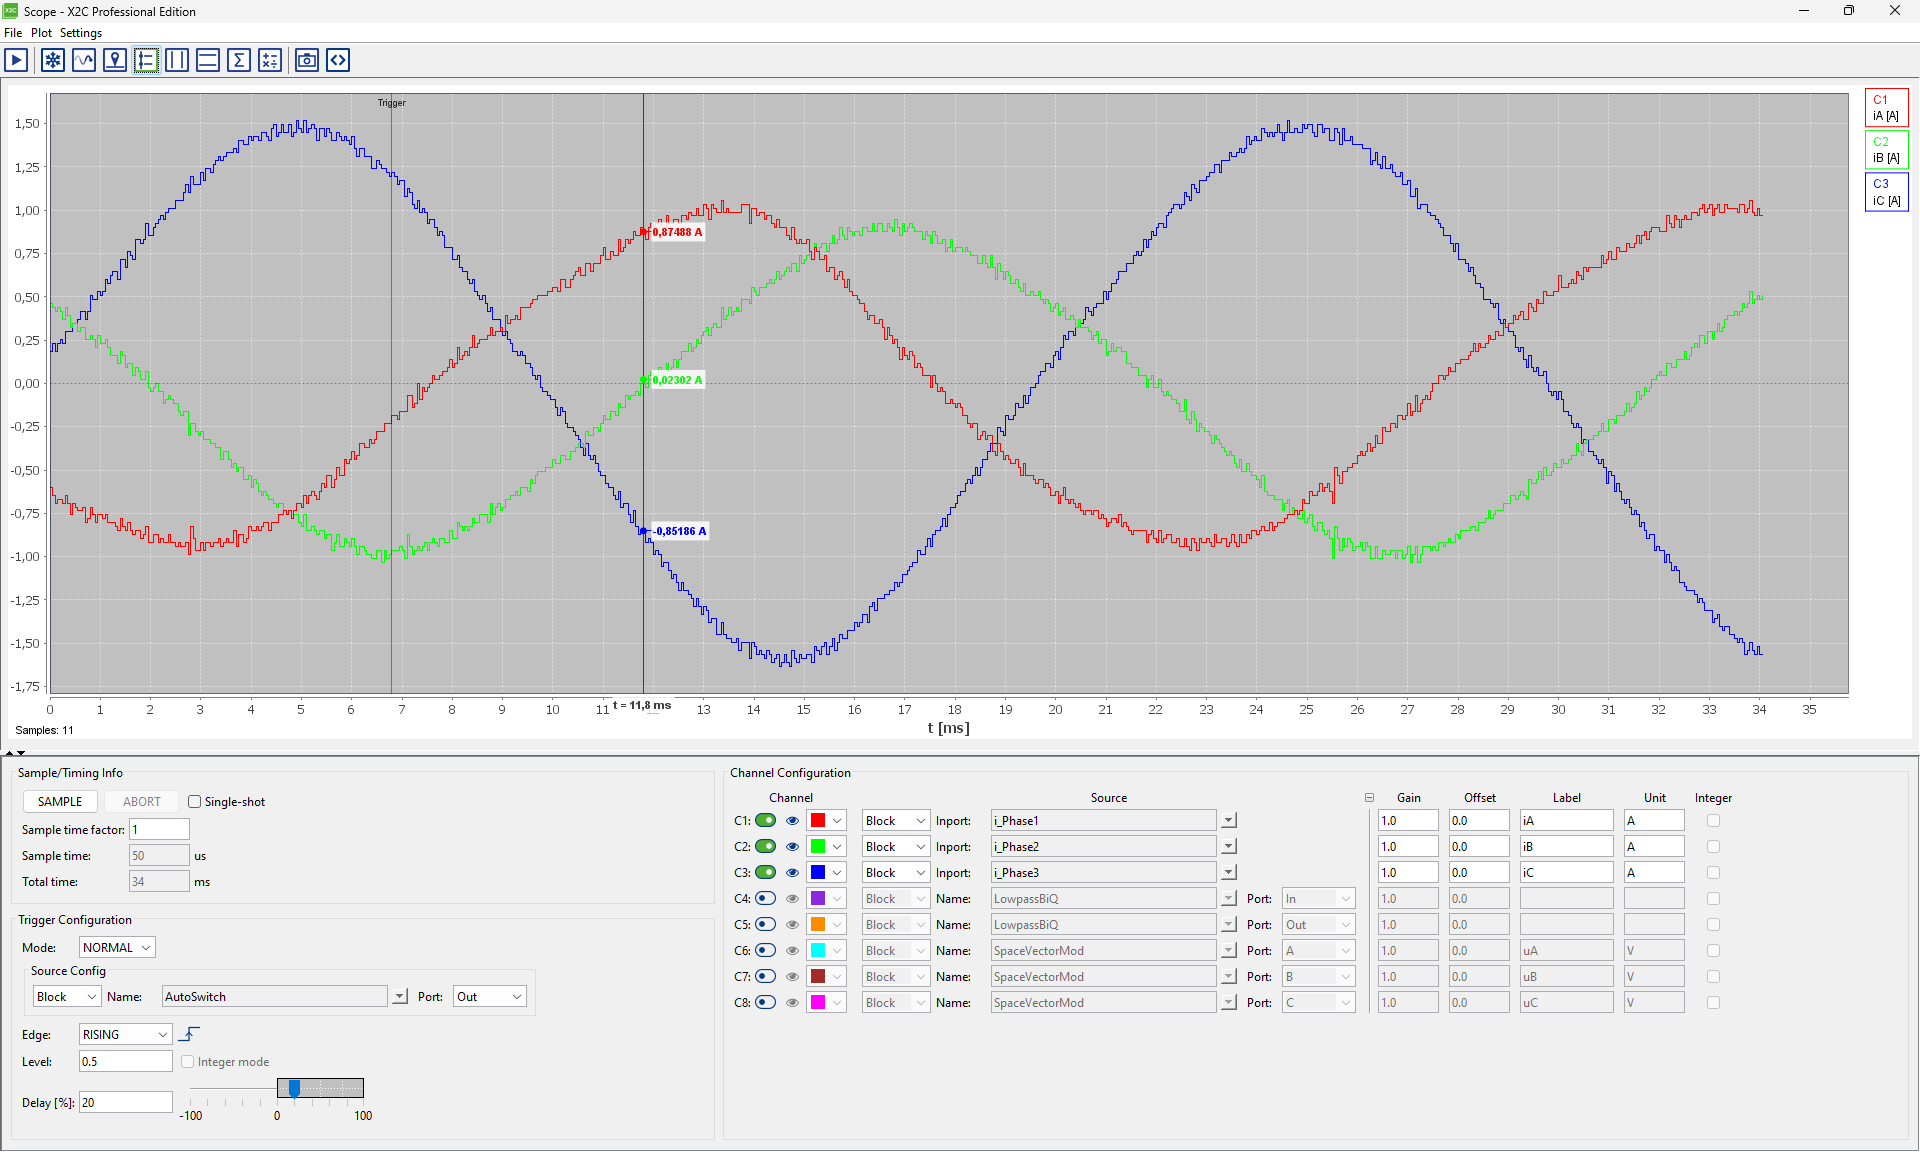Click the C3 iC legend box

click(x=1887, y=192)
